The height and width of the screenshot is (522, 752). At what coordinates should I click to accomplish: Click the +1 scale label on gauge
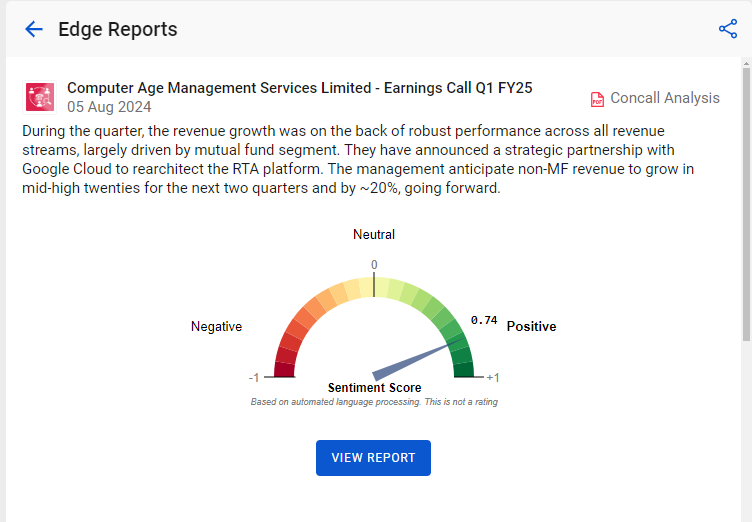[493, 378]
